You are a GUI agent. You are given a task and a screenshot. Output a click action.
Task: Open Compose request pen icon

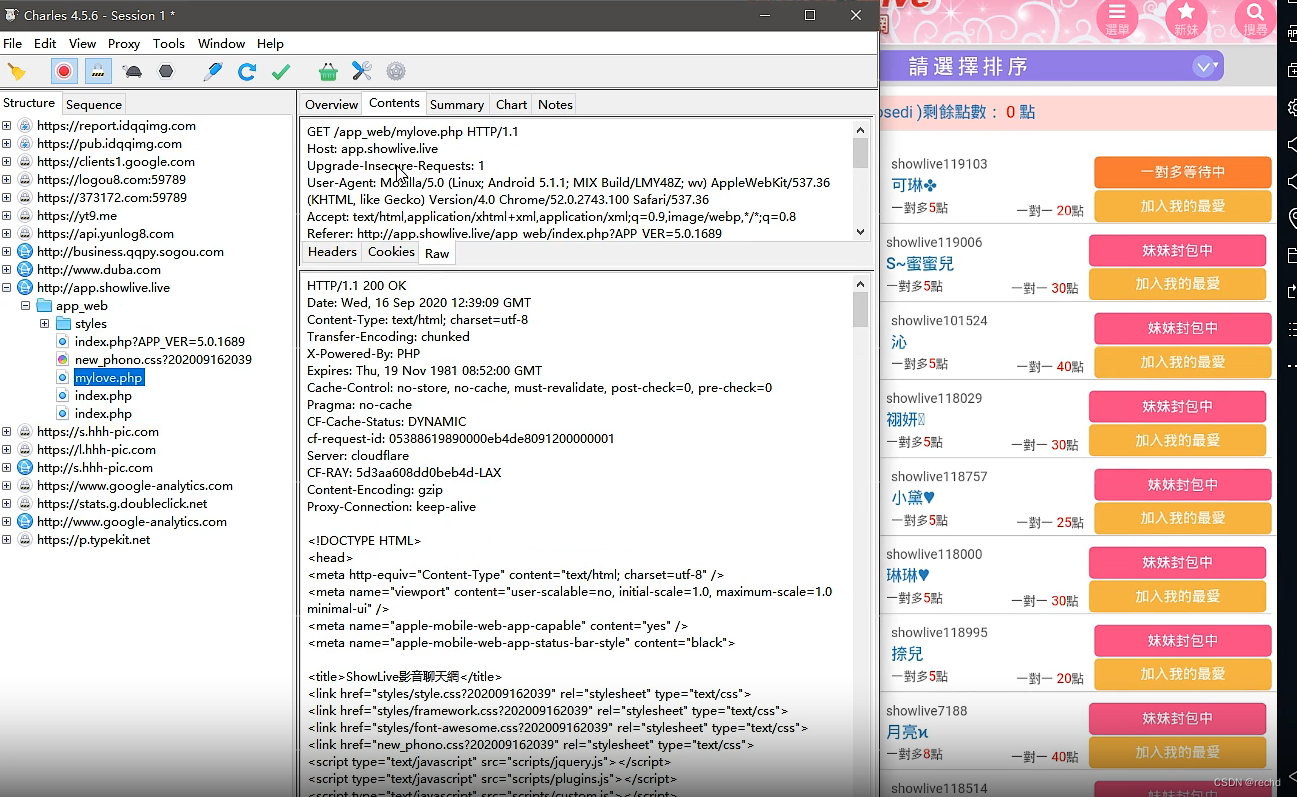(x=212, y=71)
